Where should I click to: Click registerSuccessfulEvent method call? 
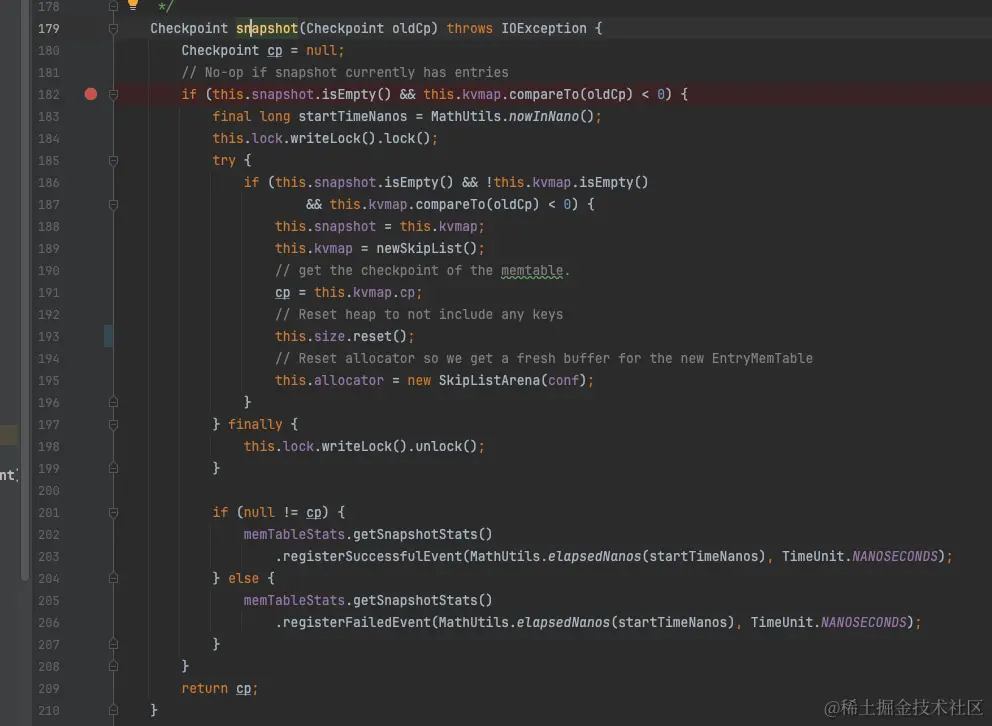click(372, 557)
